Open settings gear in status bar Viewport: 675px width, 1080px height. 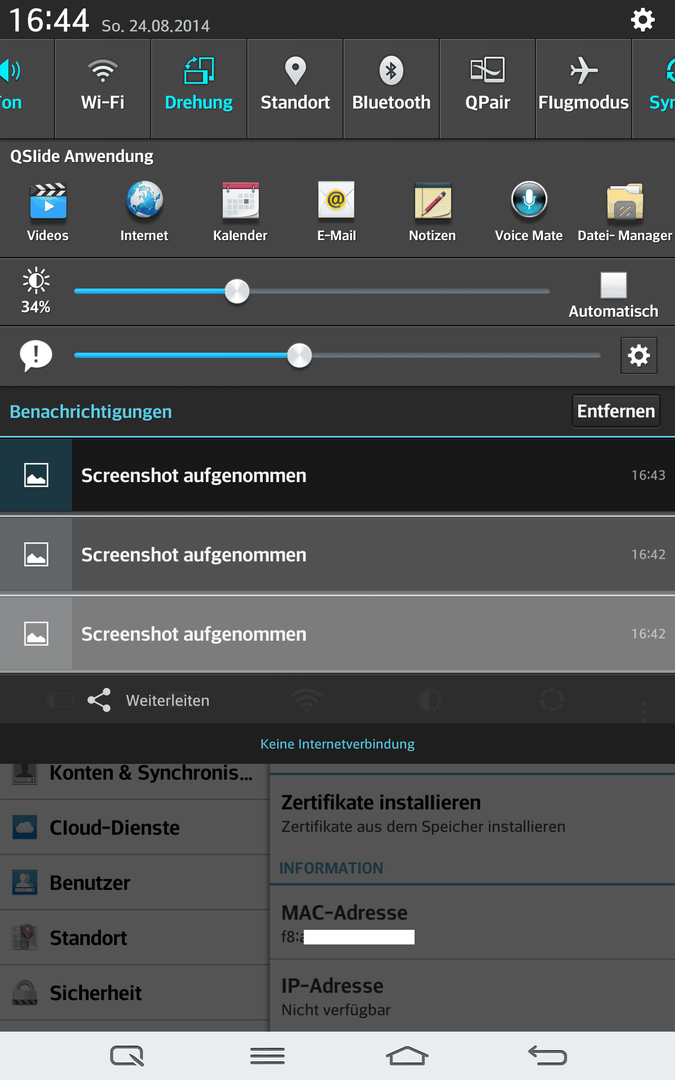point(642,19)
